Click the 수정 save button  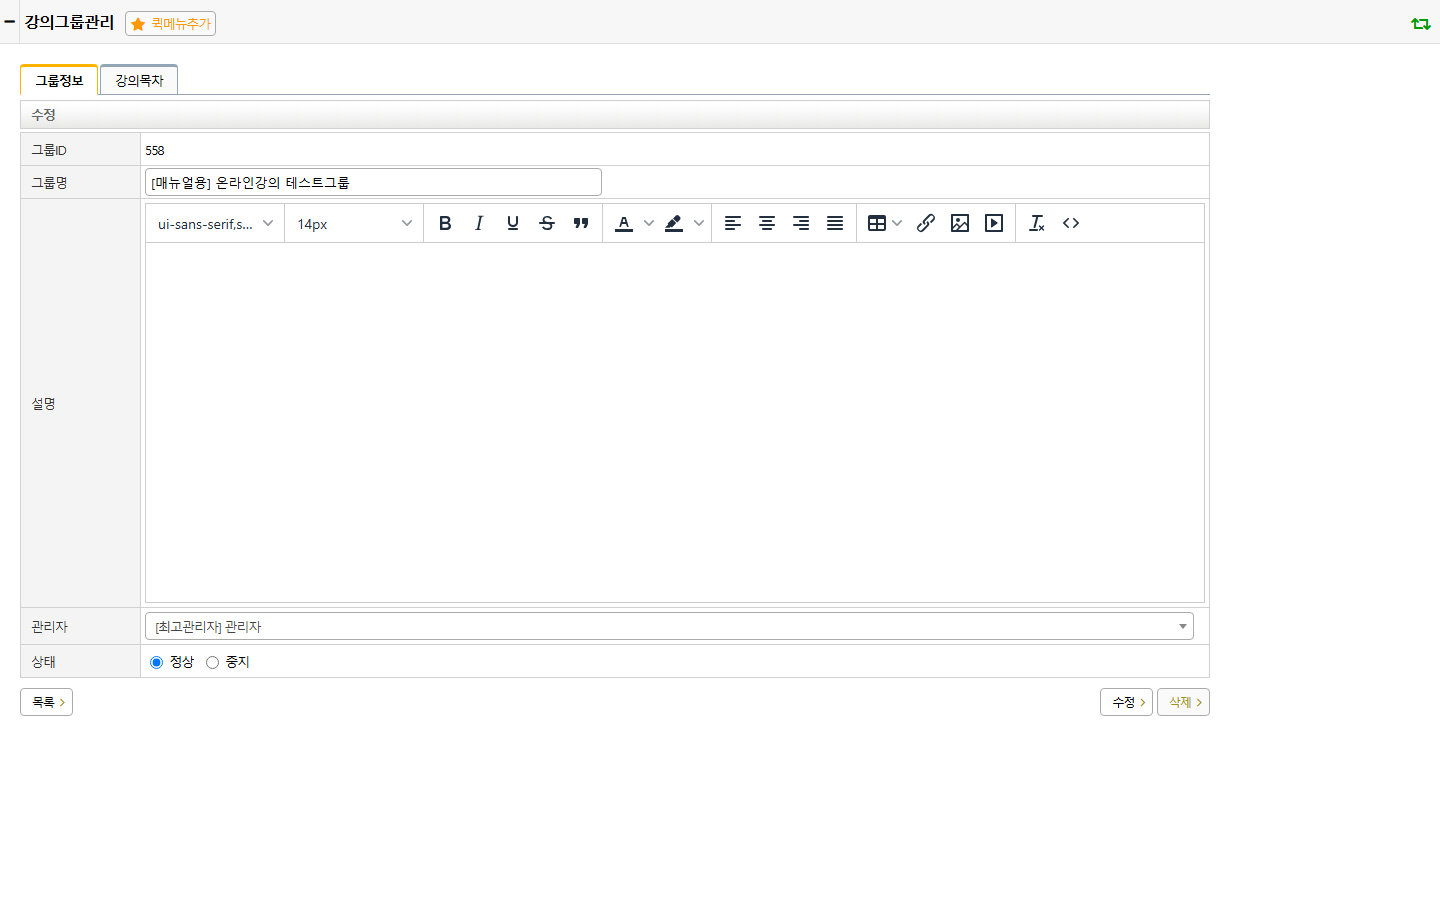tap(1126, 702)
